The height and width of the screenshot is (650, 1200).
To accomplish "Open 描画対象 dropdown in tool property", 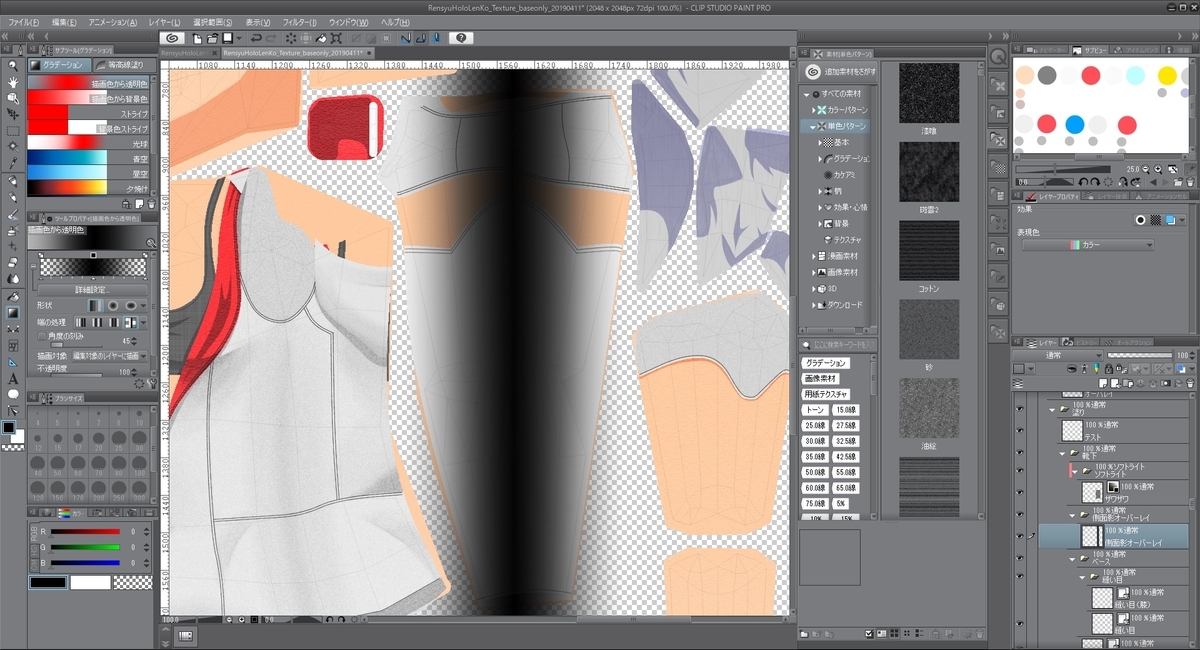I will (x=110, y=355).
